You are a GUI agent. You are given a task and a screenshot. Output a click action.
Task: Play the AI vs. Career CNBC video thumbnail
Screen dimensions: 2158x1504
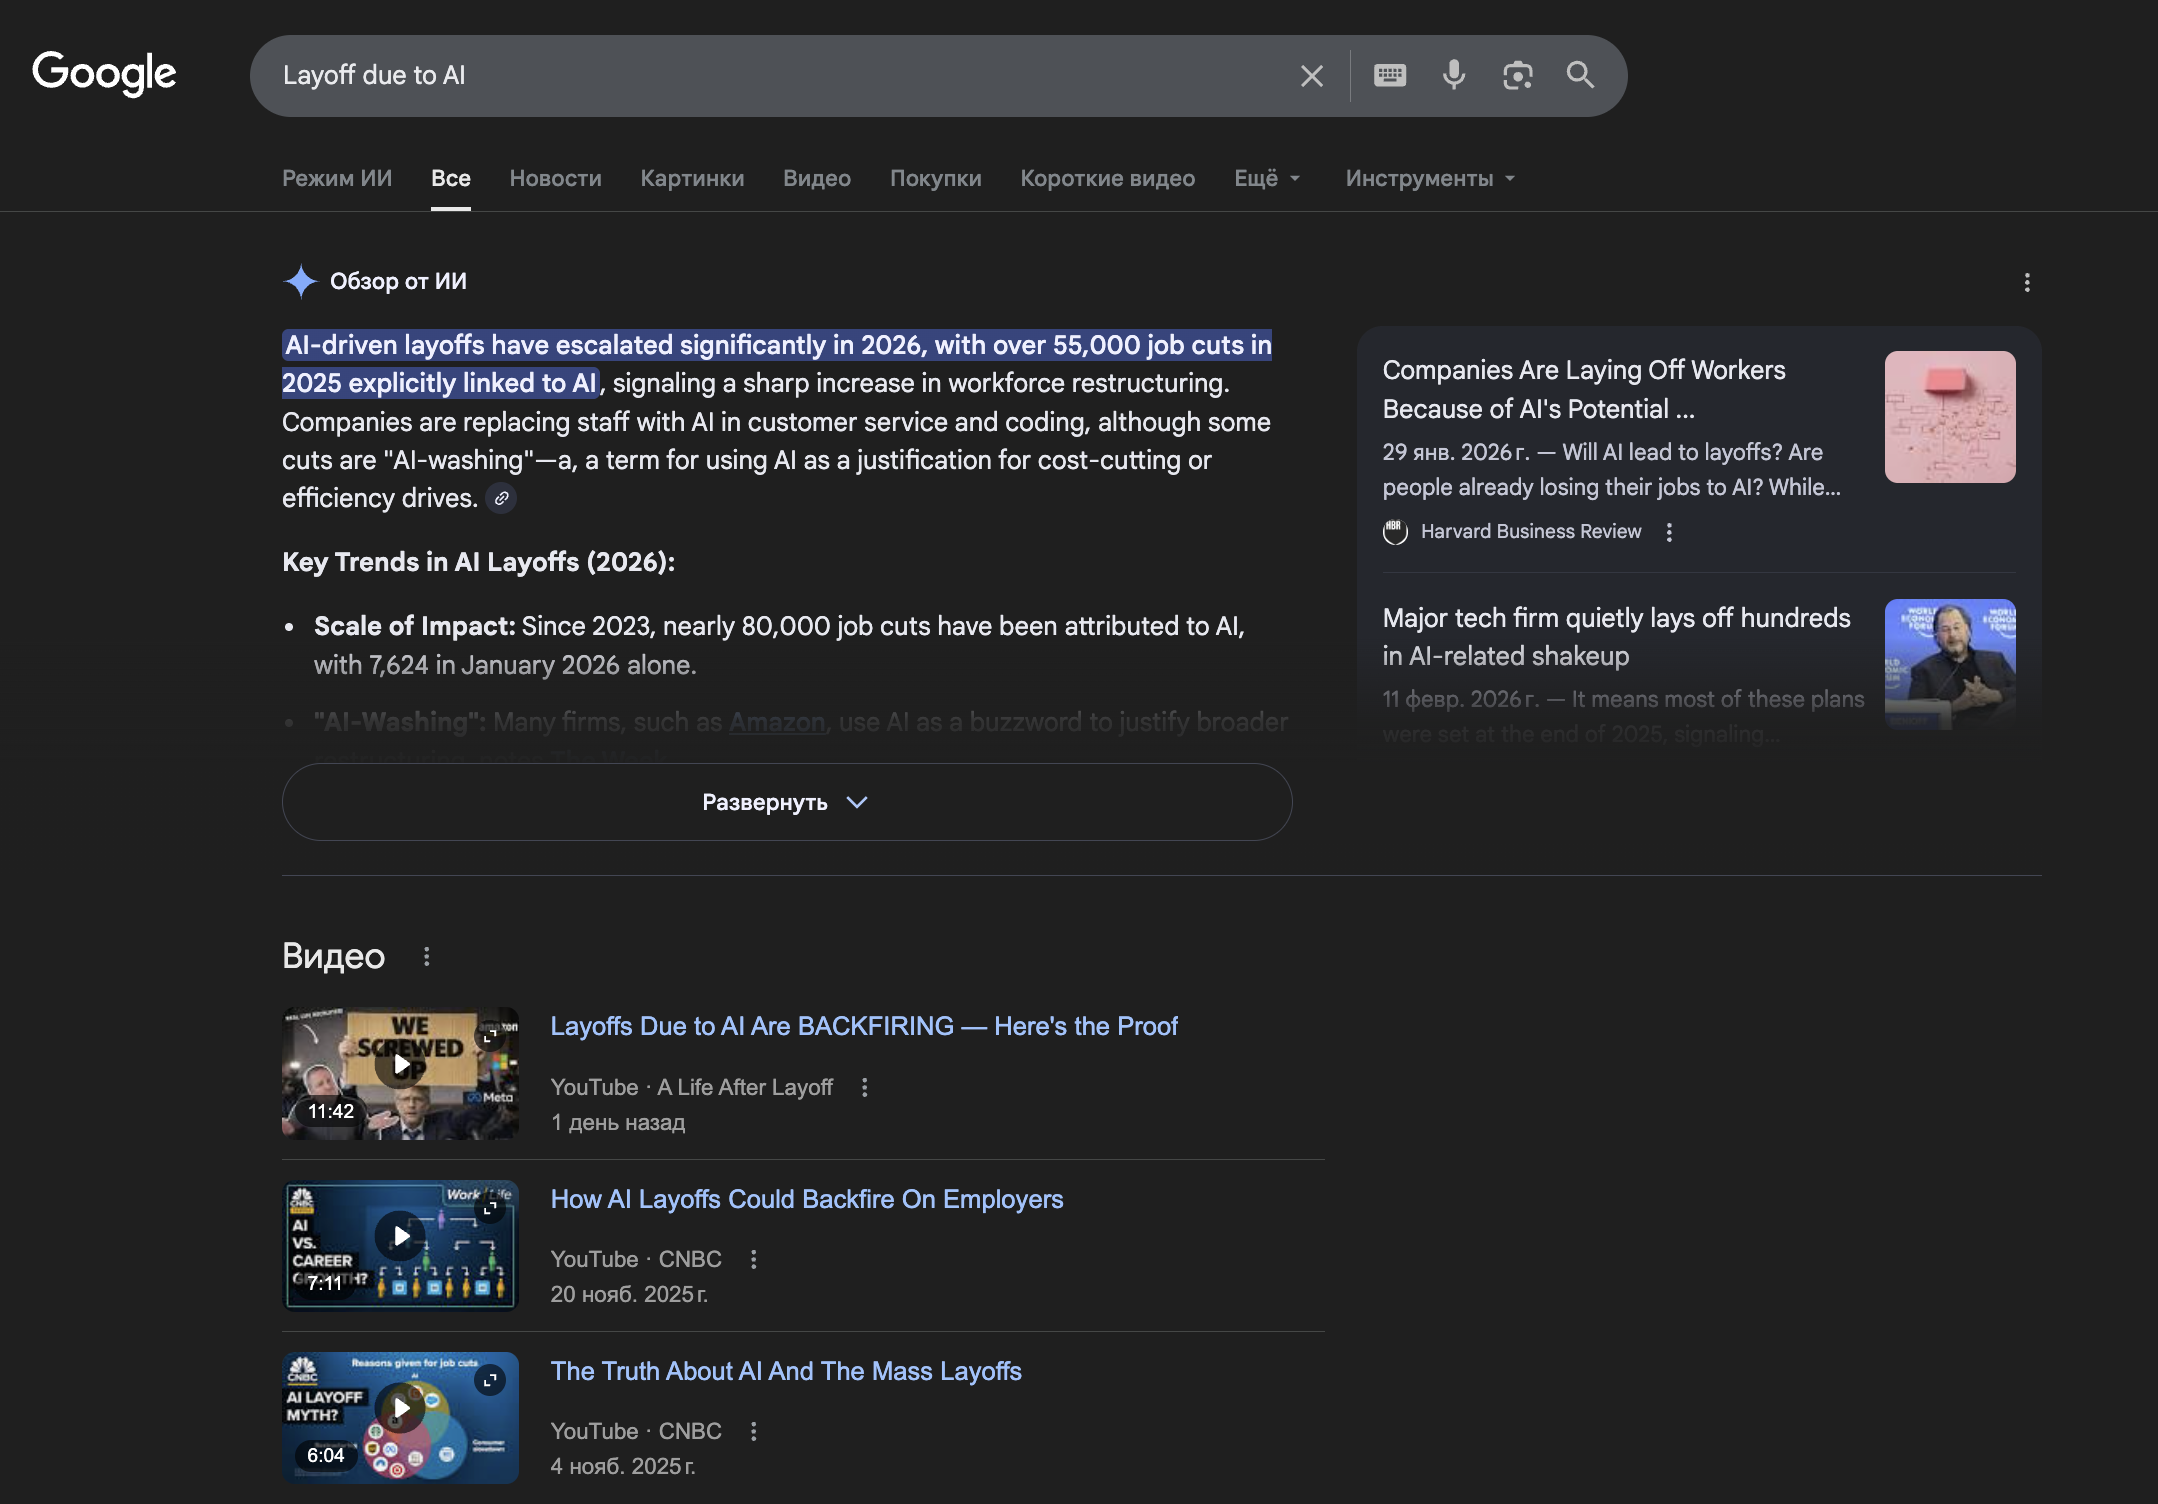point(400,1236)
